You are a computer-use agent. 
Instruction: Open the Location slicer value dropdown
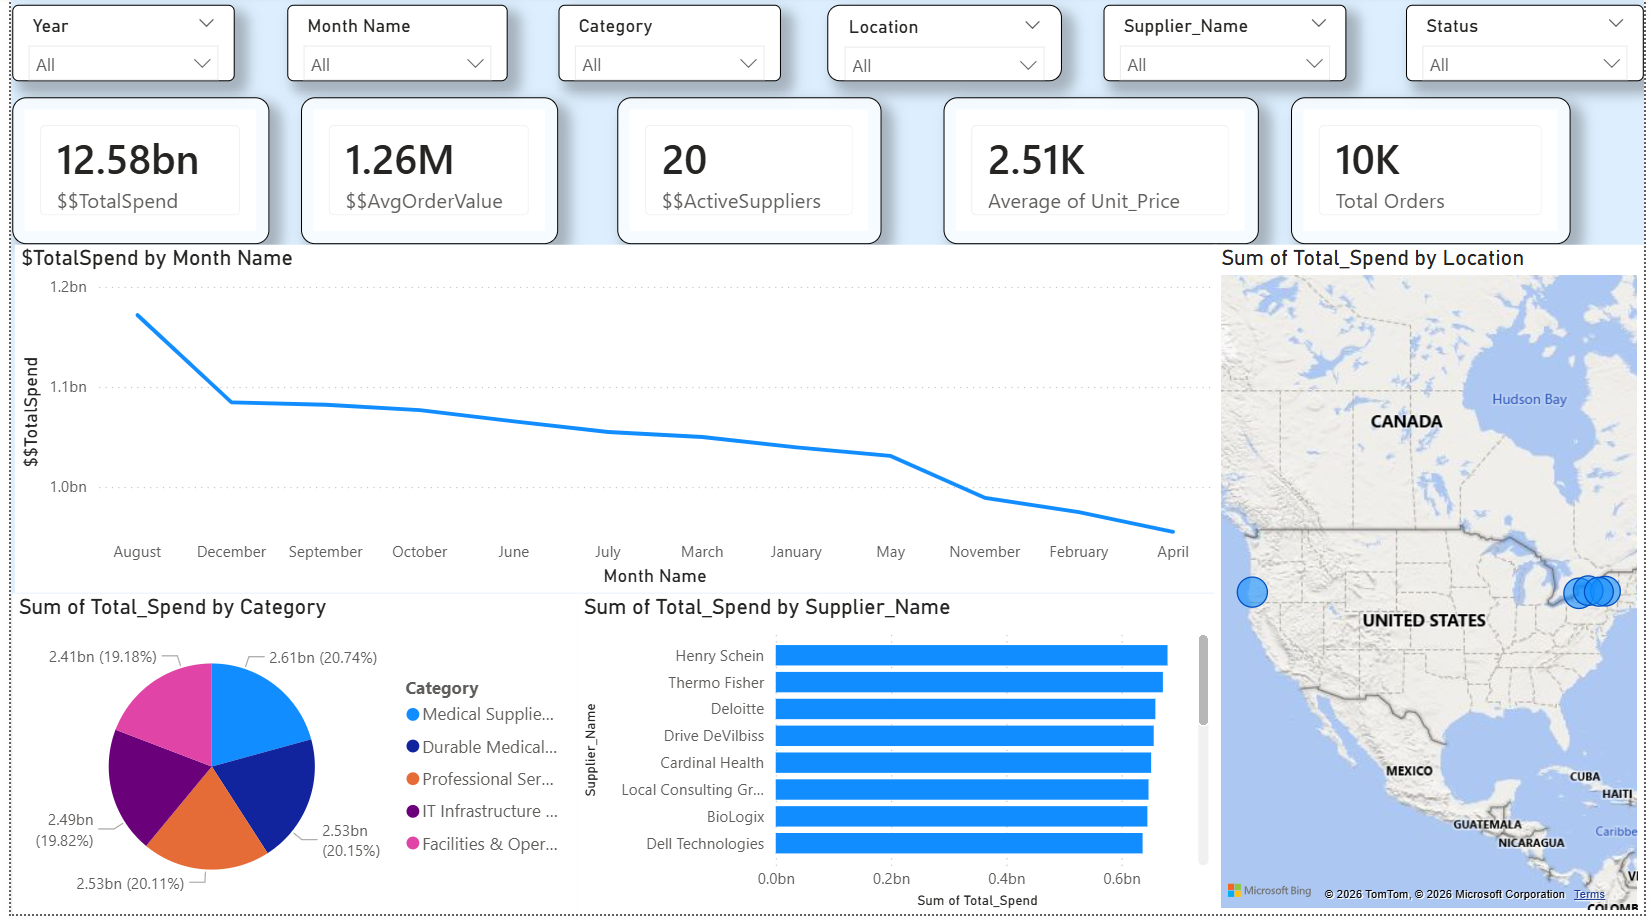943,65
